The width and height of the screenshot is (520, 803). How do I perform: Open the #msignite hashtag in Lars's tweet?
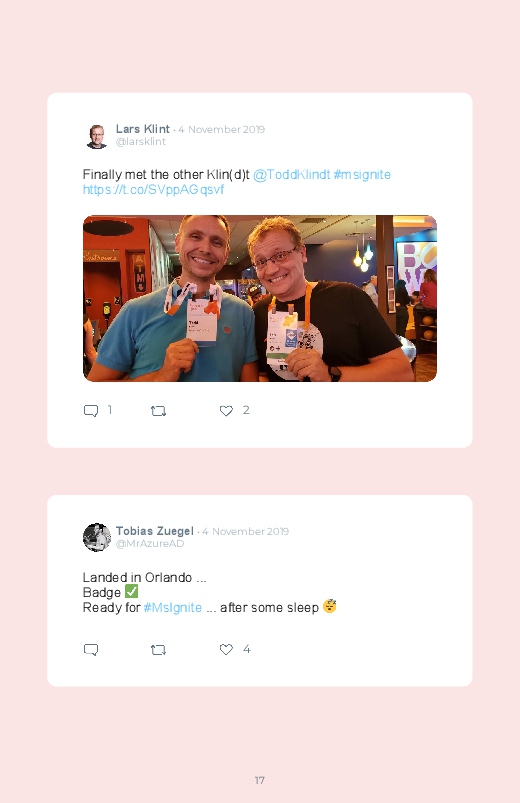click(362, 175)
